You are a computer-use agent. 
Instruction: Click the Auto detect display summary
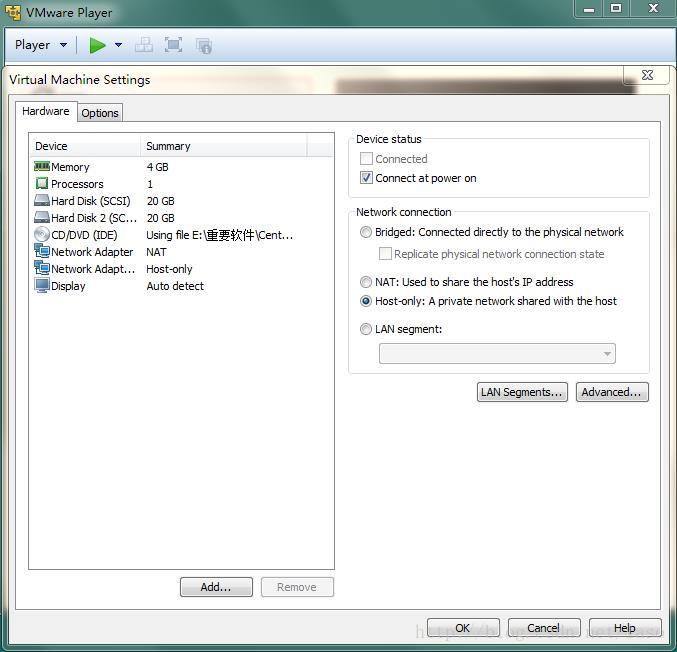tap(175, 286)
